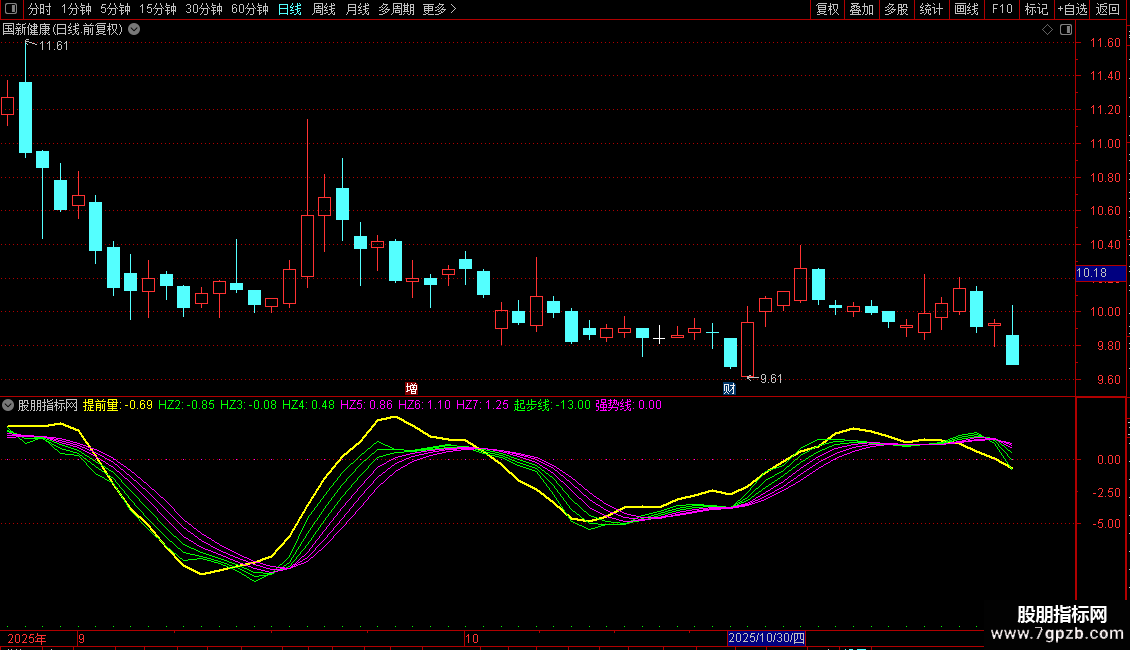The height and width of the screenshot is (650, 1130).
Task: Click the 11.61 high price label
Action: (x=53, y=46)
